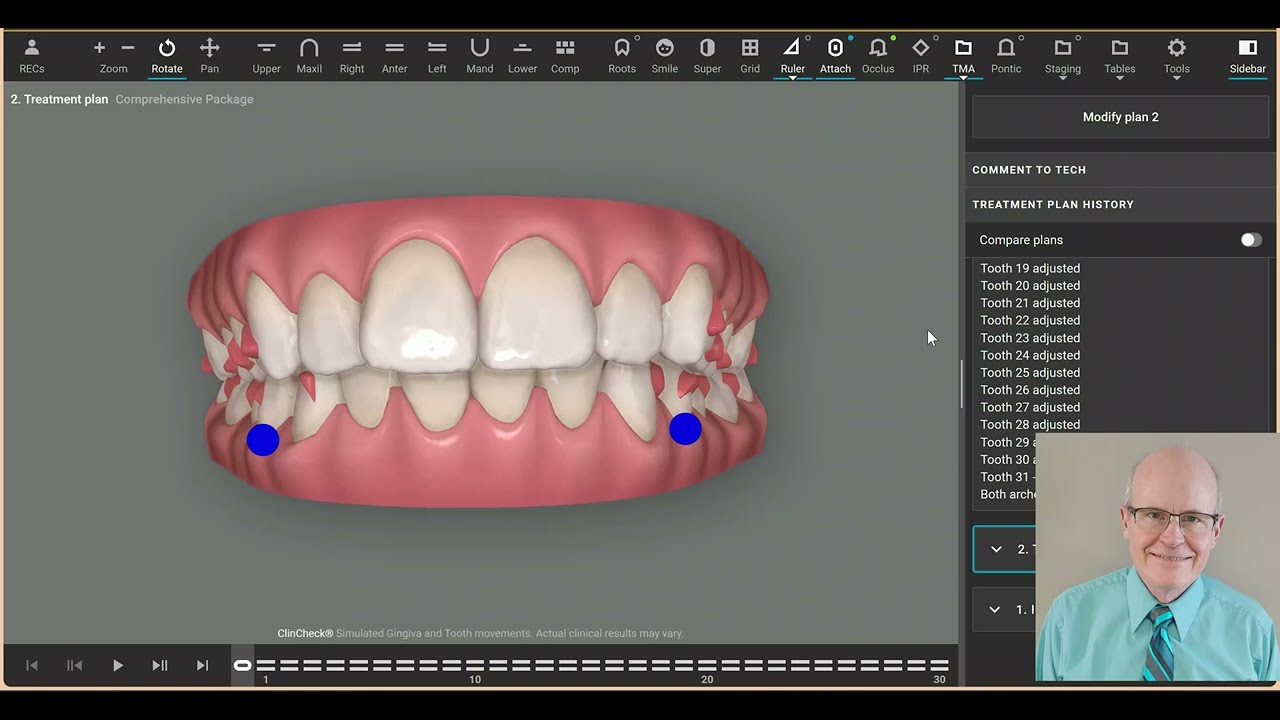Image resolution: width=1280 pixels, height=720 pixels.
Task: Jump to the first stage
Action: click(x=32, y=665)
